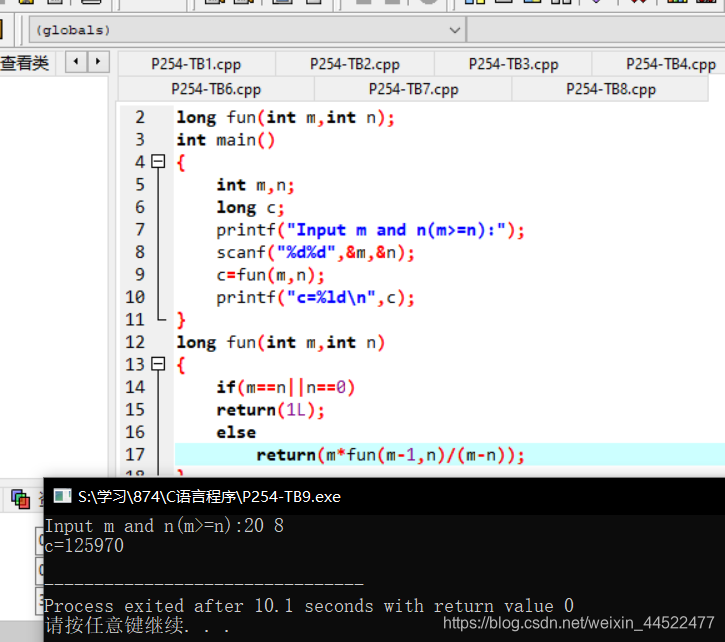Viewport: 725px width, 642px height.
Task: Click the console window icon in P254-TB9.exe title bar
Action: [62, 496]
